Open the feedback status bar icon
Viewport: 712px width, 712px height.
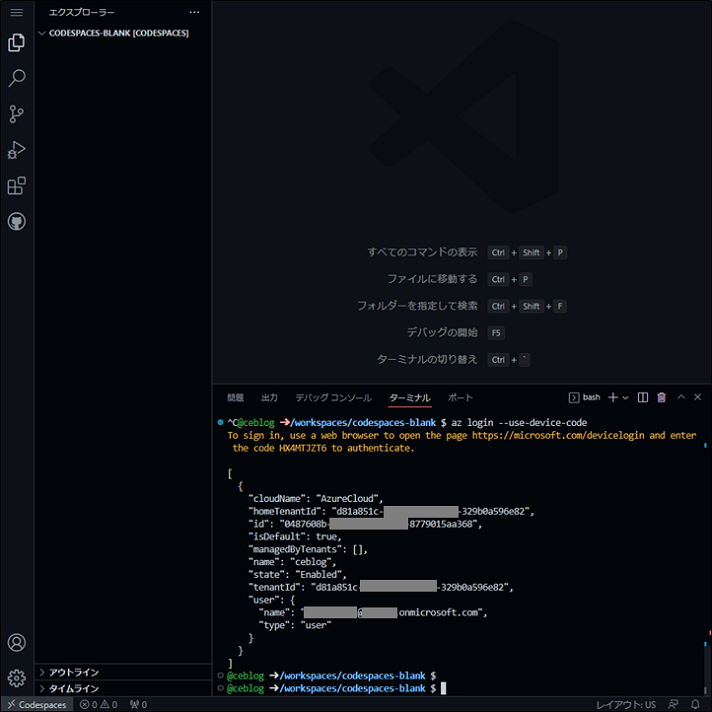click(x=674, y=704)
